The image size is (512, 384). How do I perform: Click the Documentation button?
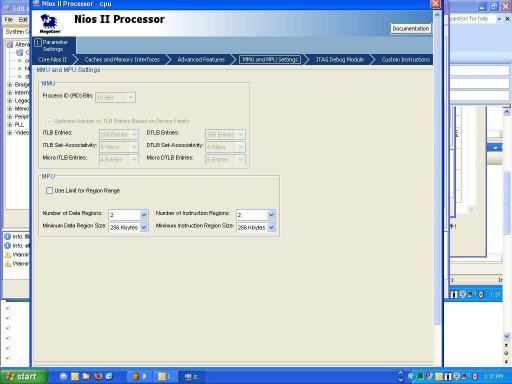pyautogui.click(x=411, y=29)
